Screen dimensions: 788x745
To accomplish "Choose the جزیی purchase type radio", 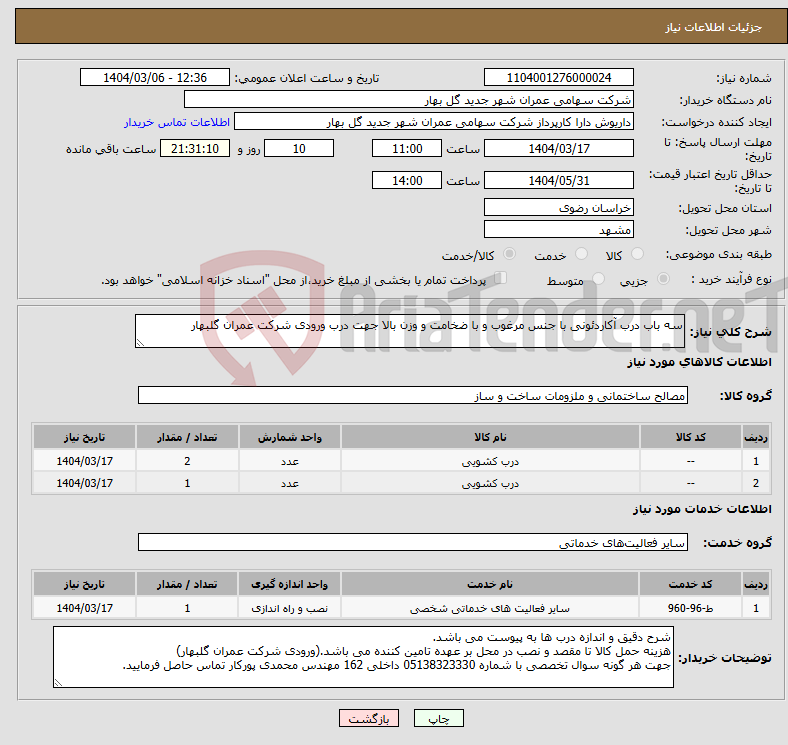I will point(663,278).
